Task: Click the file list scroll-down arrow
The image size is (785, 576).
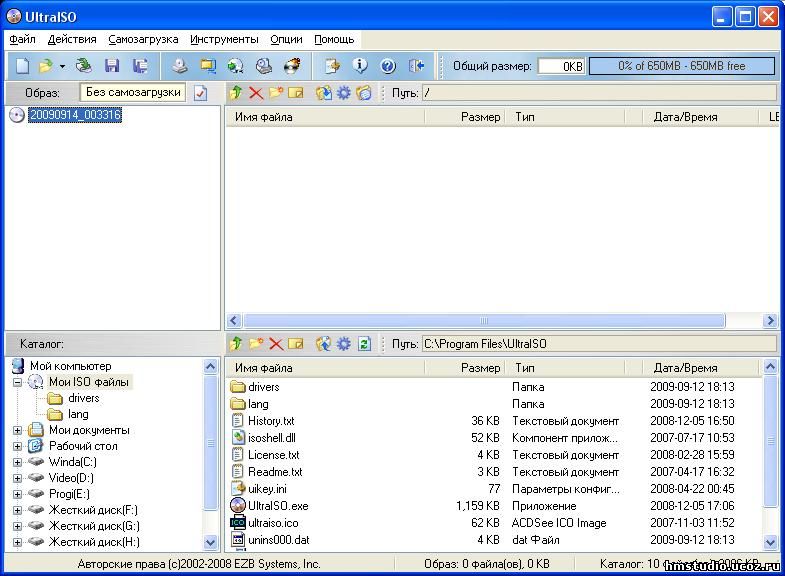Action: (770, 541)
